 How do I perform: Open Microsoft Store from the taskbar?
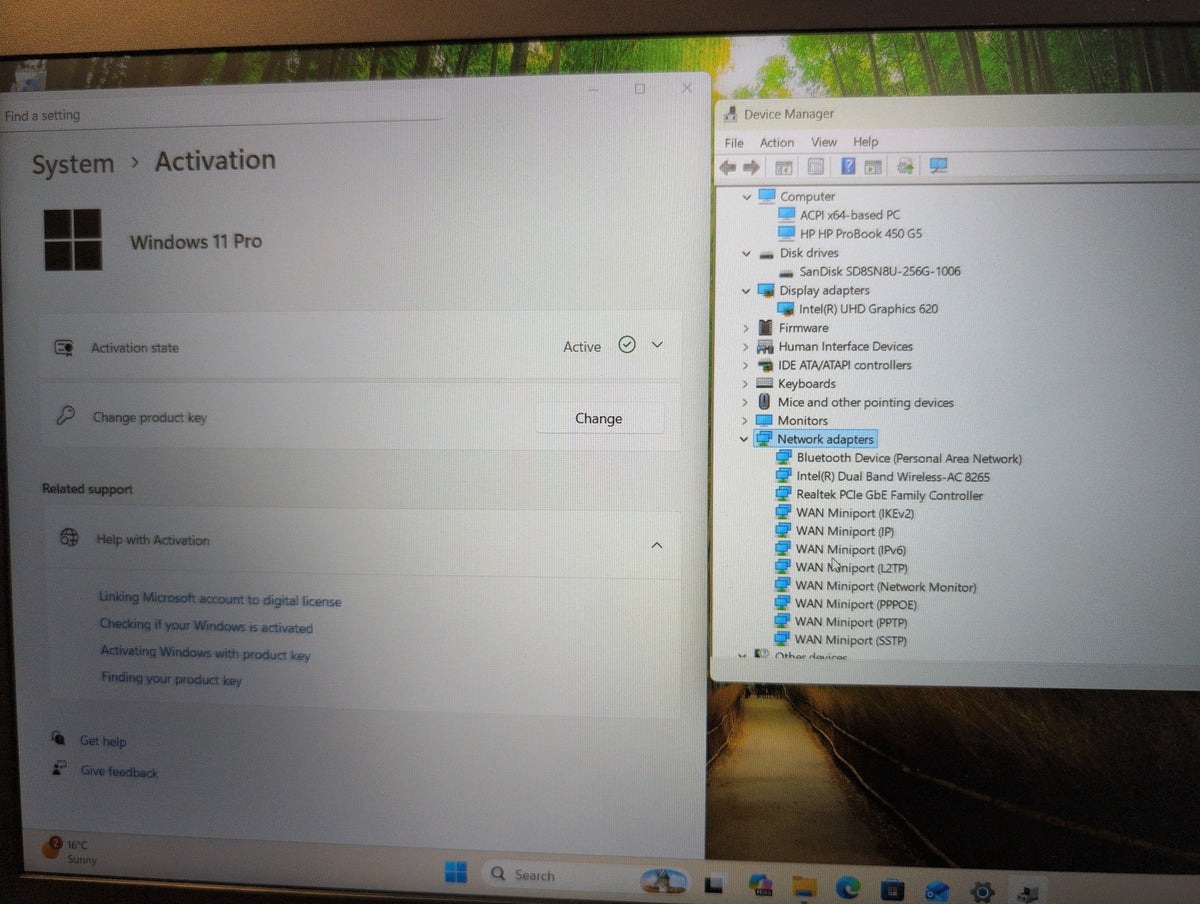click(x=892, y=888)
